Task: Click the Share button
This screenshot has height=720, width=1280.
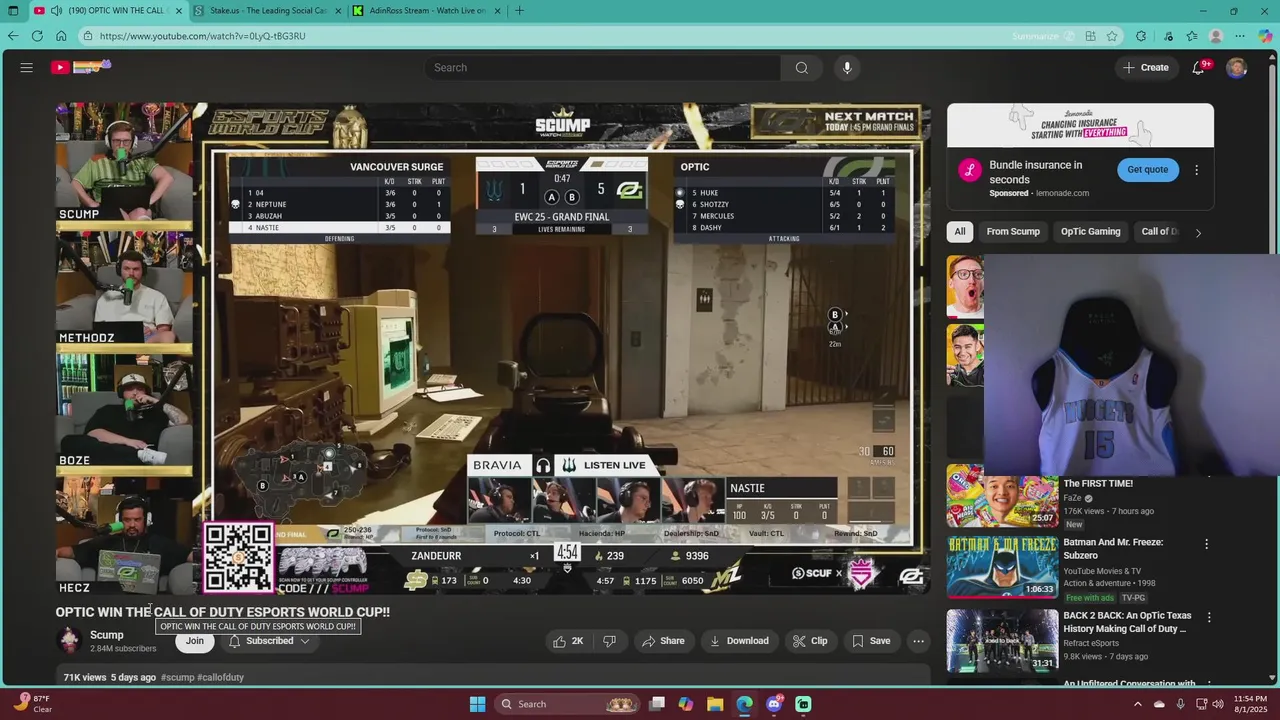Action: (663, 641)
